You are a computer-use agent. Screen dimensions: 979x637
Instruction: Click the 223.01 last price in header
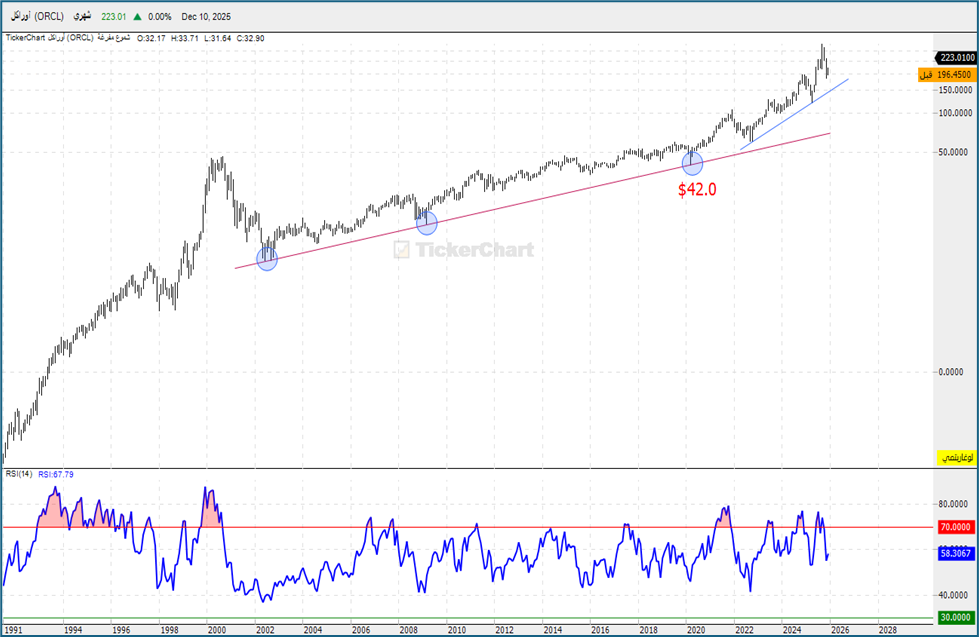[114, 17]
